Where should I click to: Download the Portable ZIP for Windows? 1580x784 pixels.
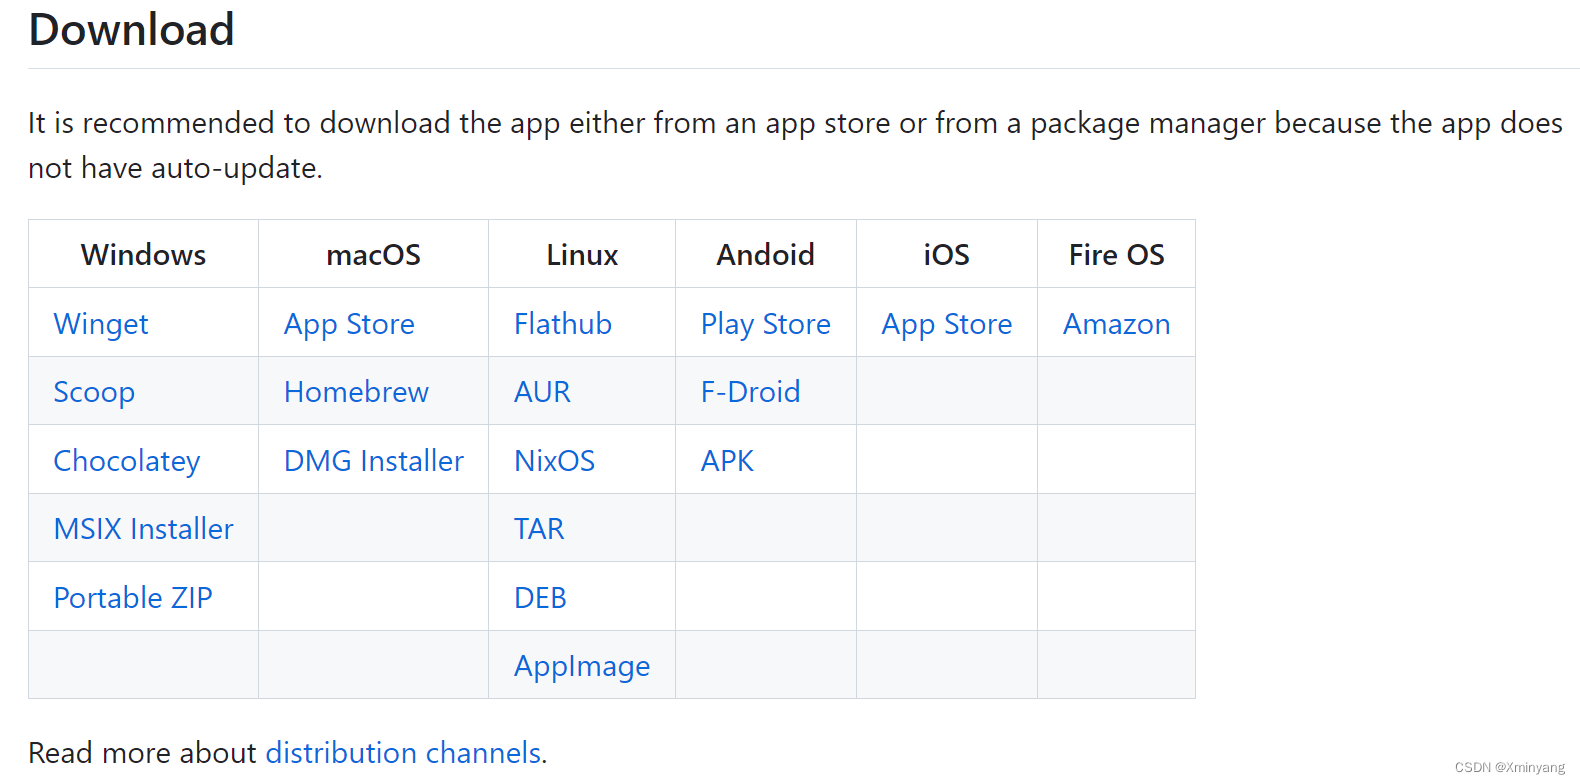click(x=133, y=598)
